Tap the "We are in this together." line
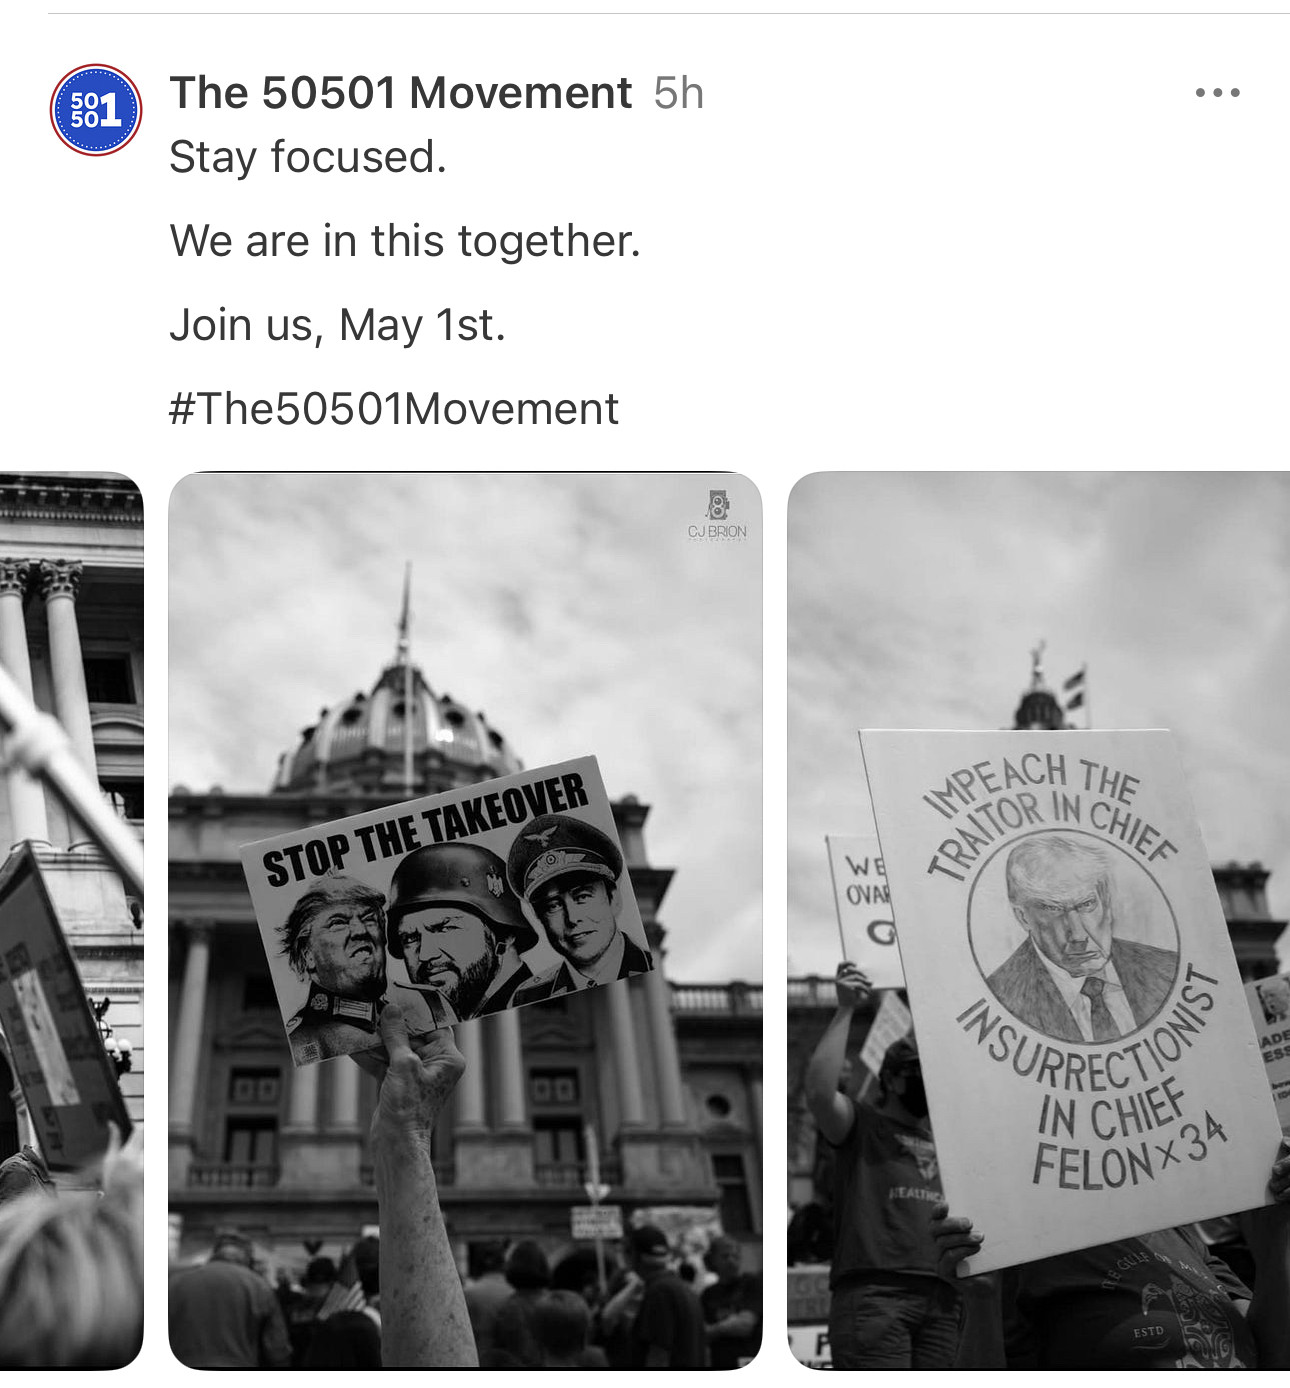Screen dimensions: 1290x1388 point(405,241)
